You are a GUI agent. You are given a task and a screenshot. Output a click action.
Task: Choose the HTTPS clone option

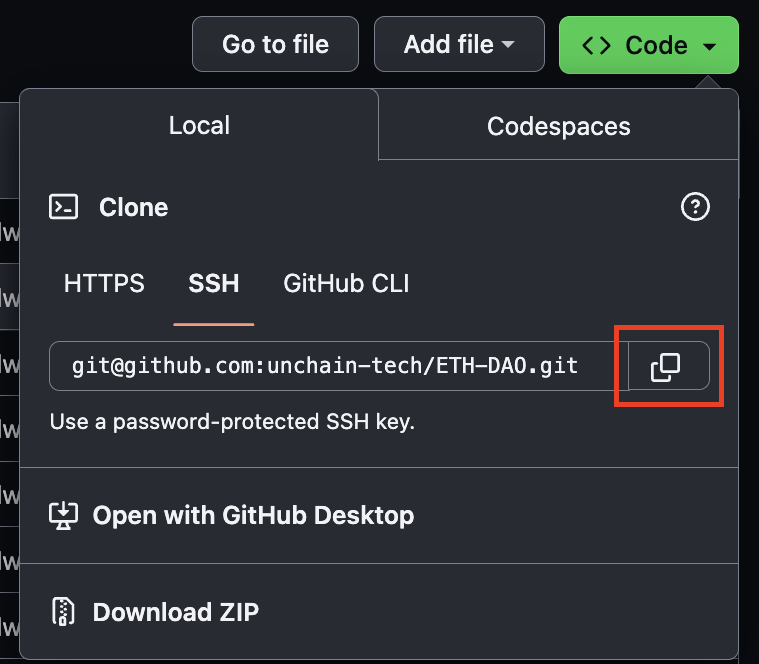104,283
